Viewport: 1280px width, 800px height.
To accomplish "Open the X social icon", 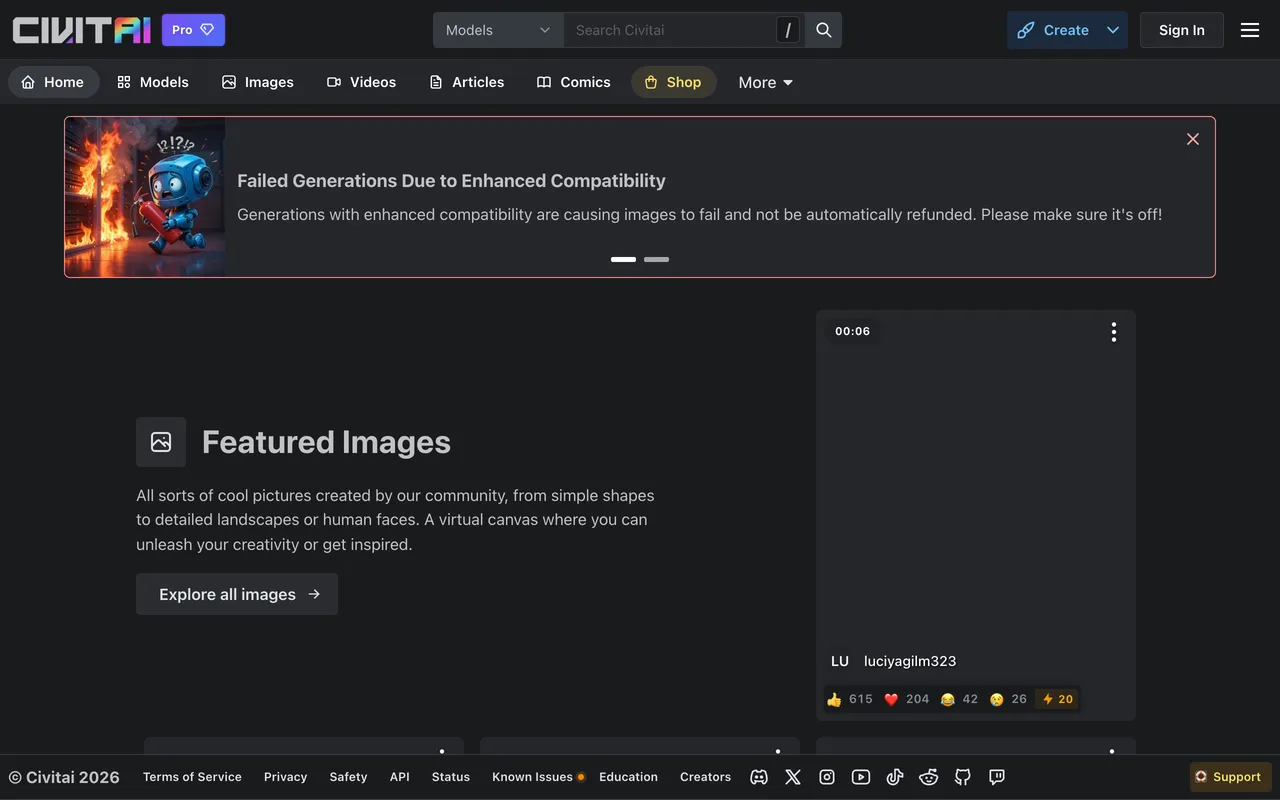I will 793,777.
